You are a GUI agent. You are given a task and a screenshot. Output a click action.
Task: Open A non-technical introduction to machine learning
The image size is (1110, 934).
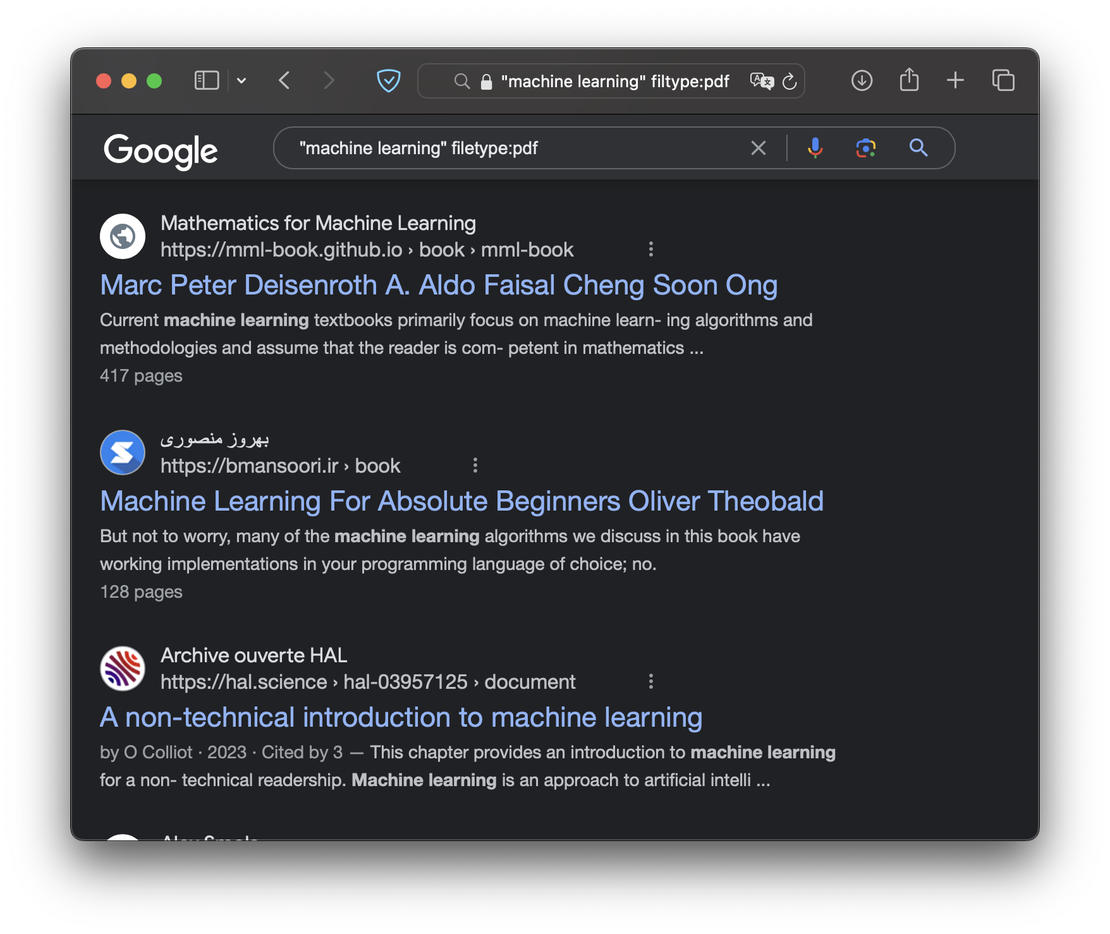coord(401,717)
